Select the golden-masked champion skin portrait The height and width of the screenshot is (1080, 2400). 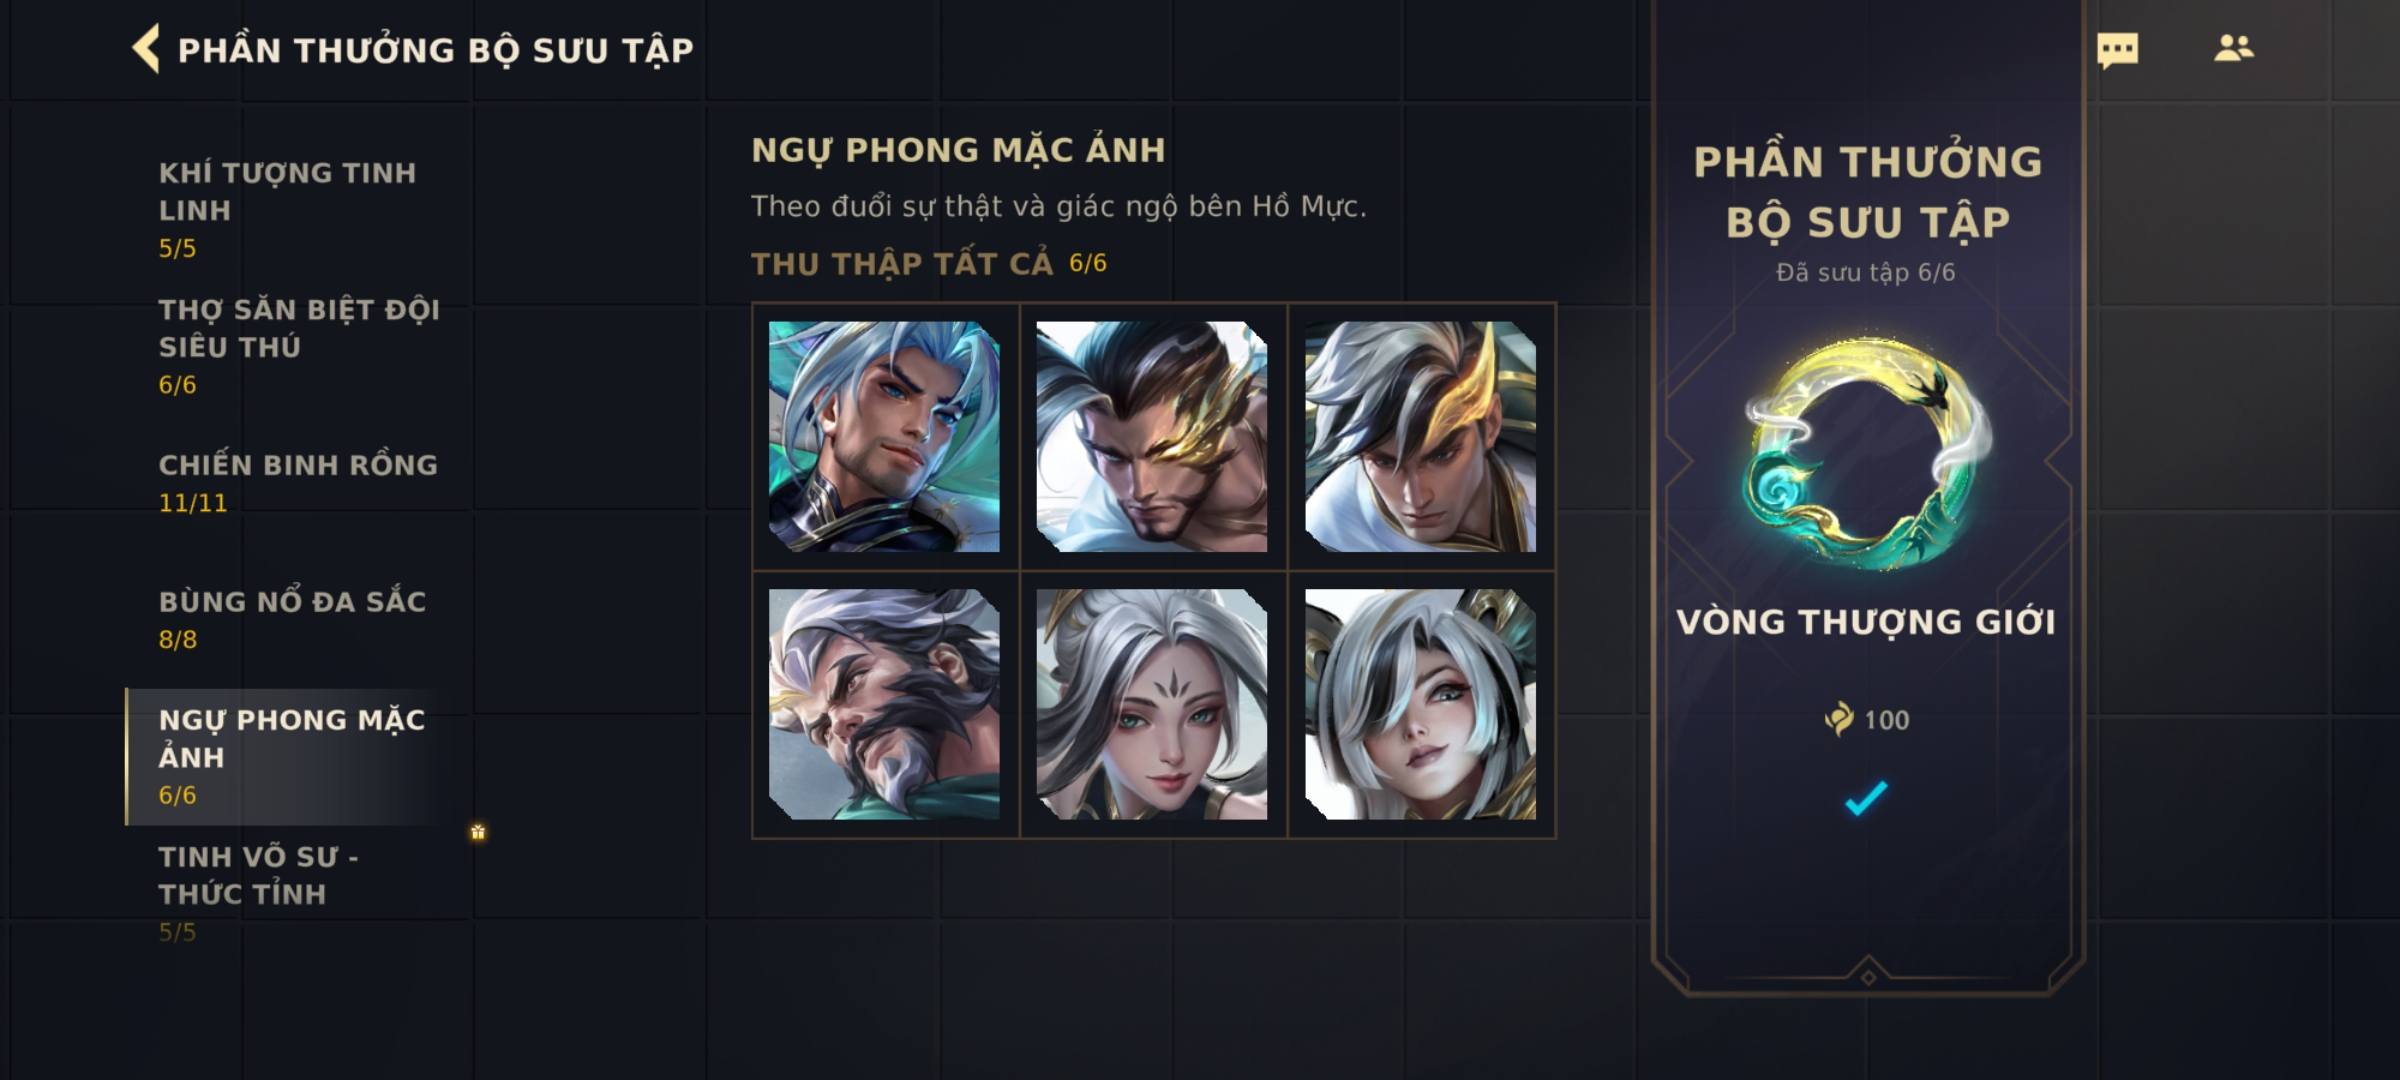click(1152, 436)
